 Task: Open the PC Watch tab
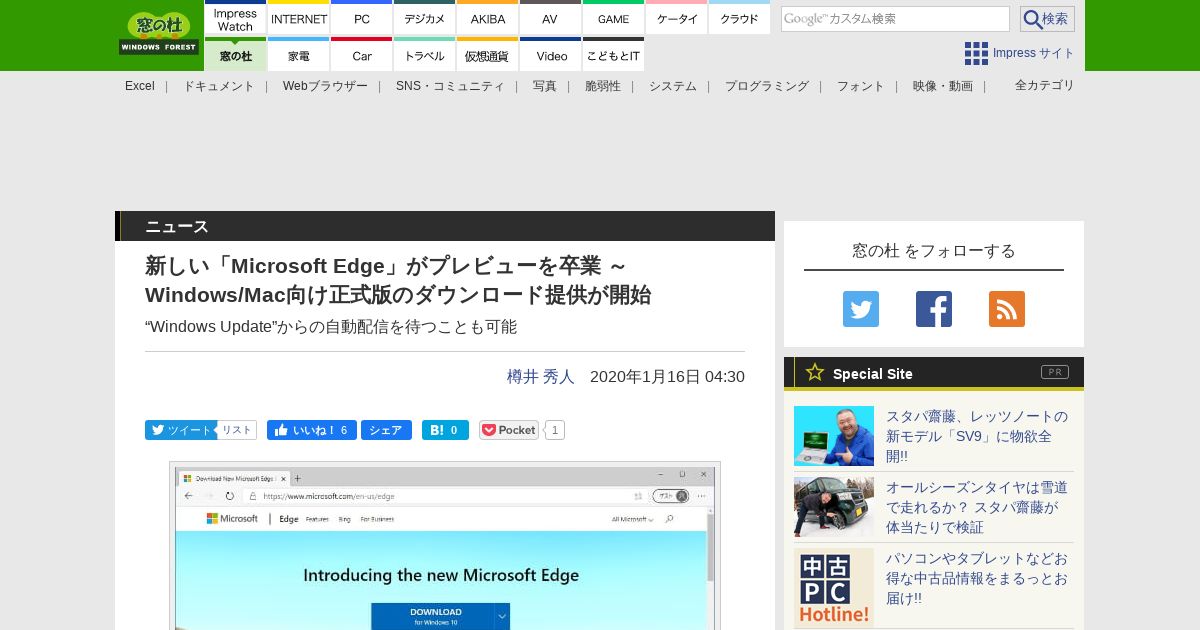(361, 18)
